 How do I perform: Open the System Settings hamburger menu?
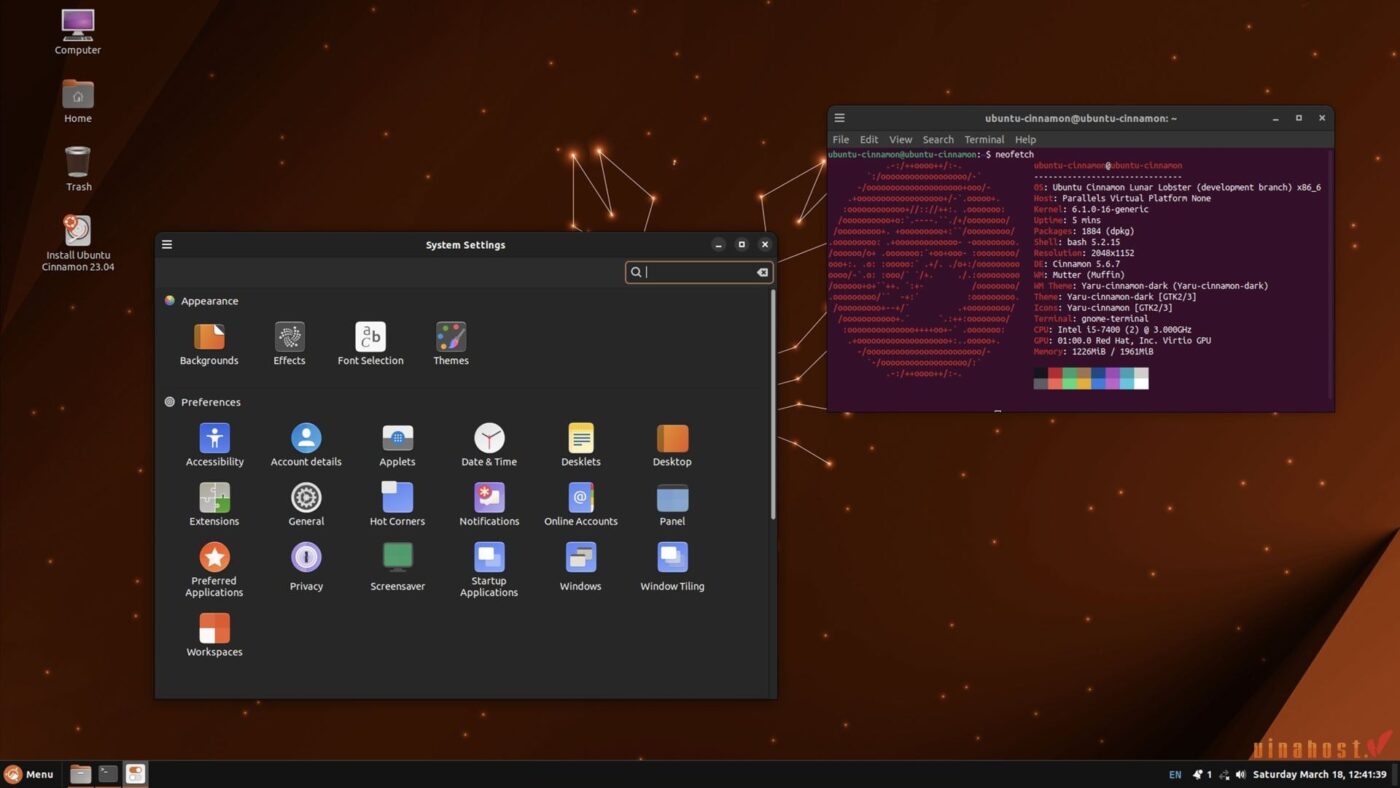point(166,244)
